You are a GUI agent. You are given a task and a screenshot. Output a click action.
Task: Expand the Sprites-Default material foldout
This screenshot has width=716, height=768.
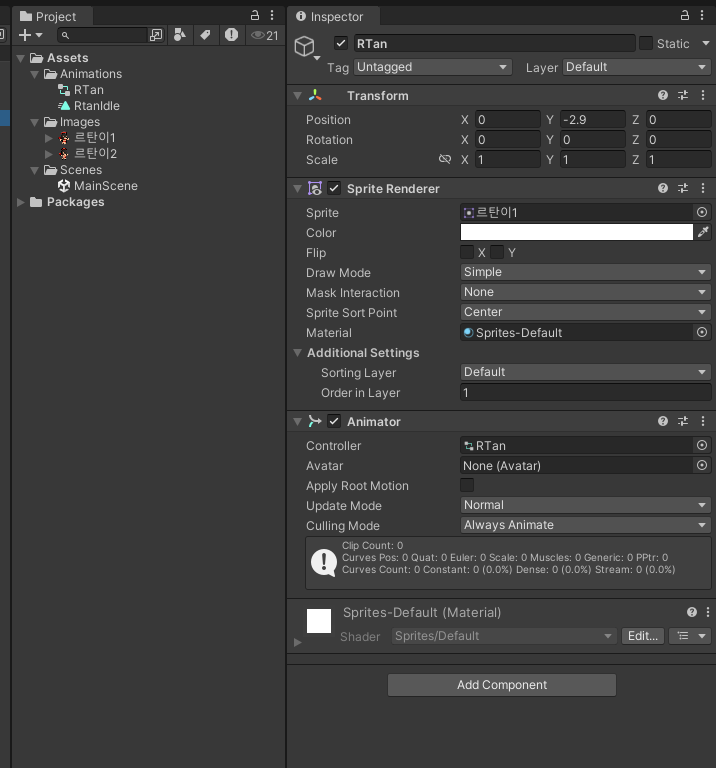[297, 642]
